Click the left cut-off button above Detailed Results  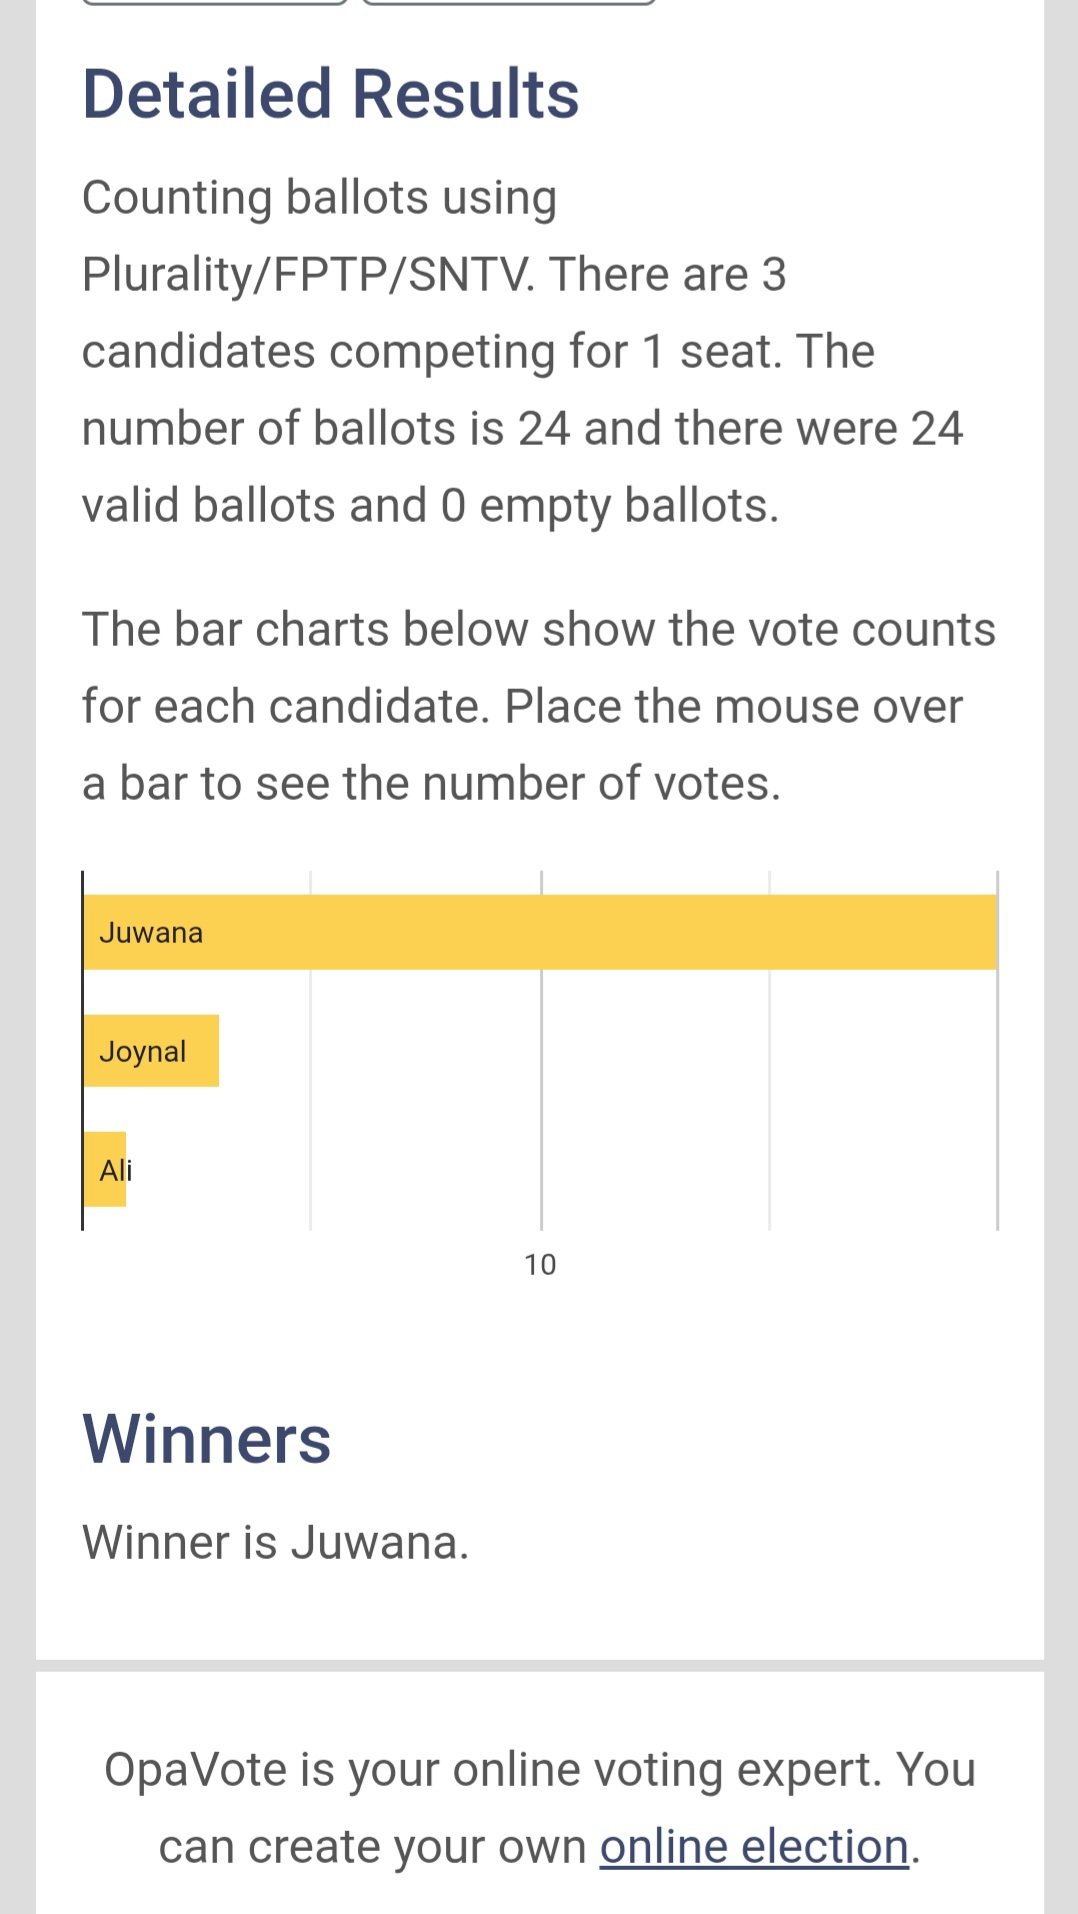214,3
